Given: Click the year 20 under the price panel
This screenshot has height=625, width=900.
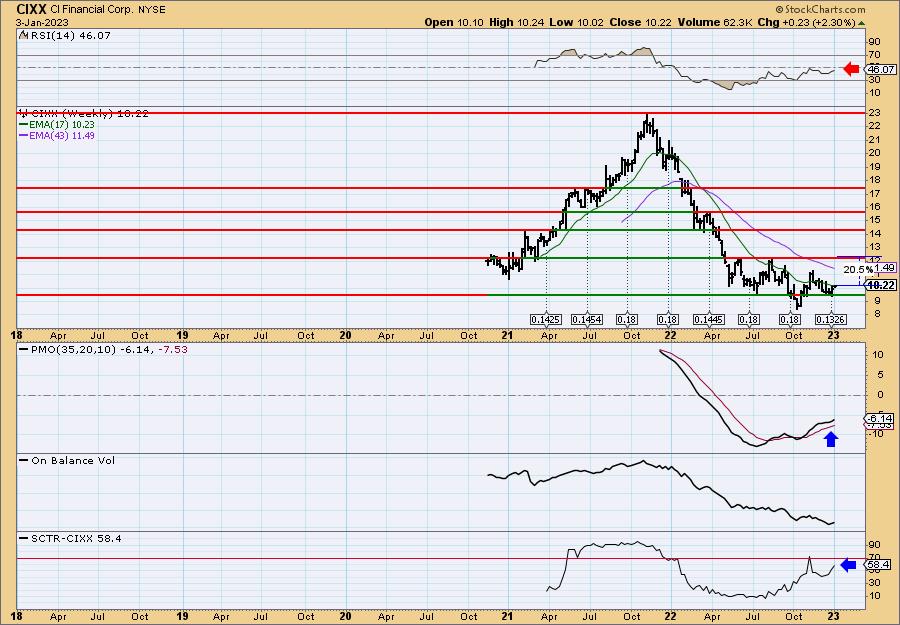Looking at the screenshot, I should coord(346,336).
